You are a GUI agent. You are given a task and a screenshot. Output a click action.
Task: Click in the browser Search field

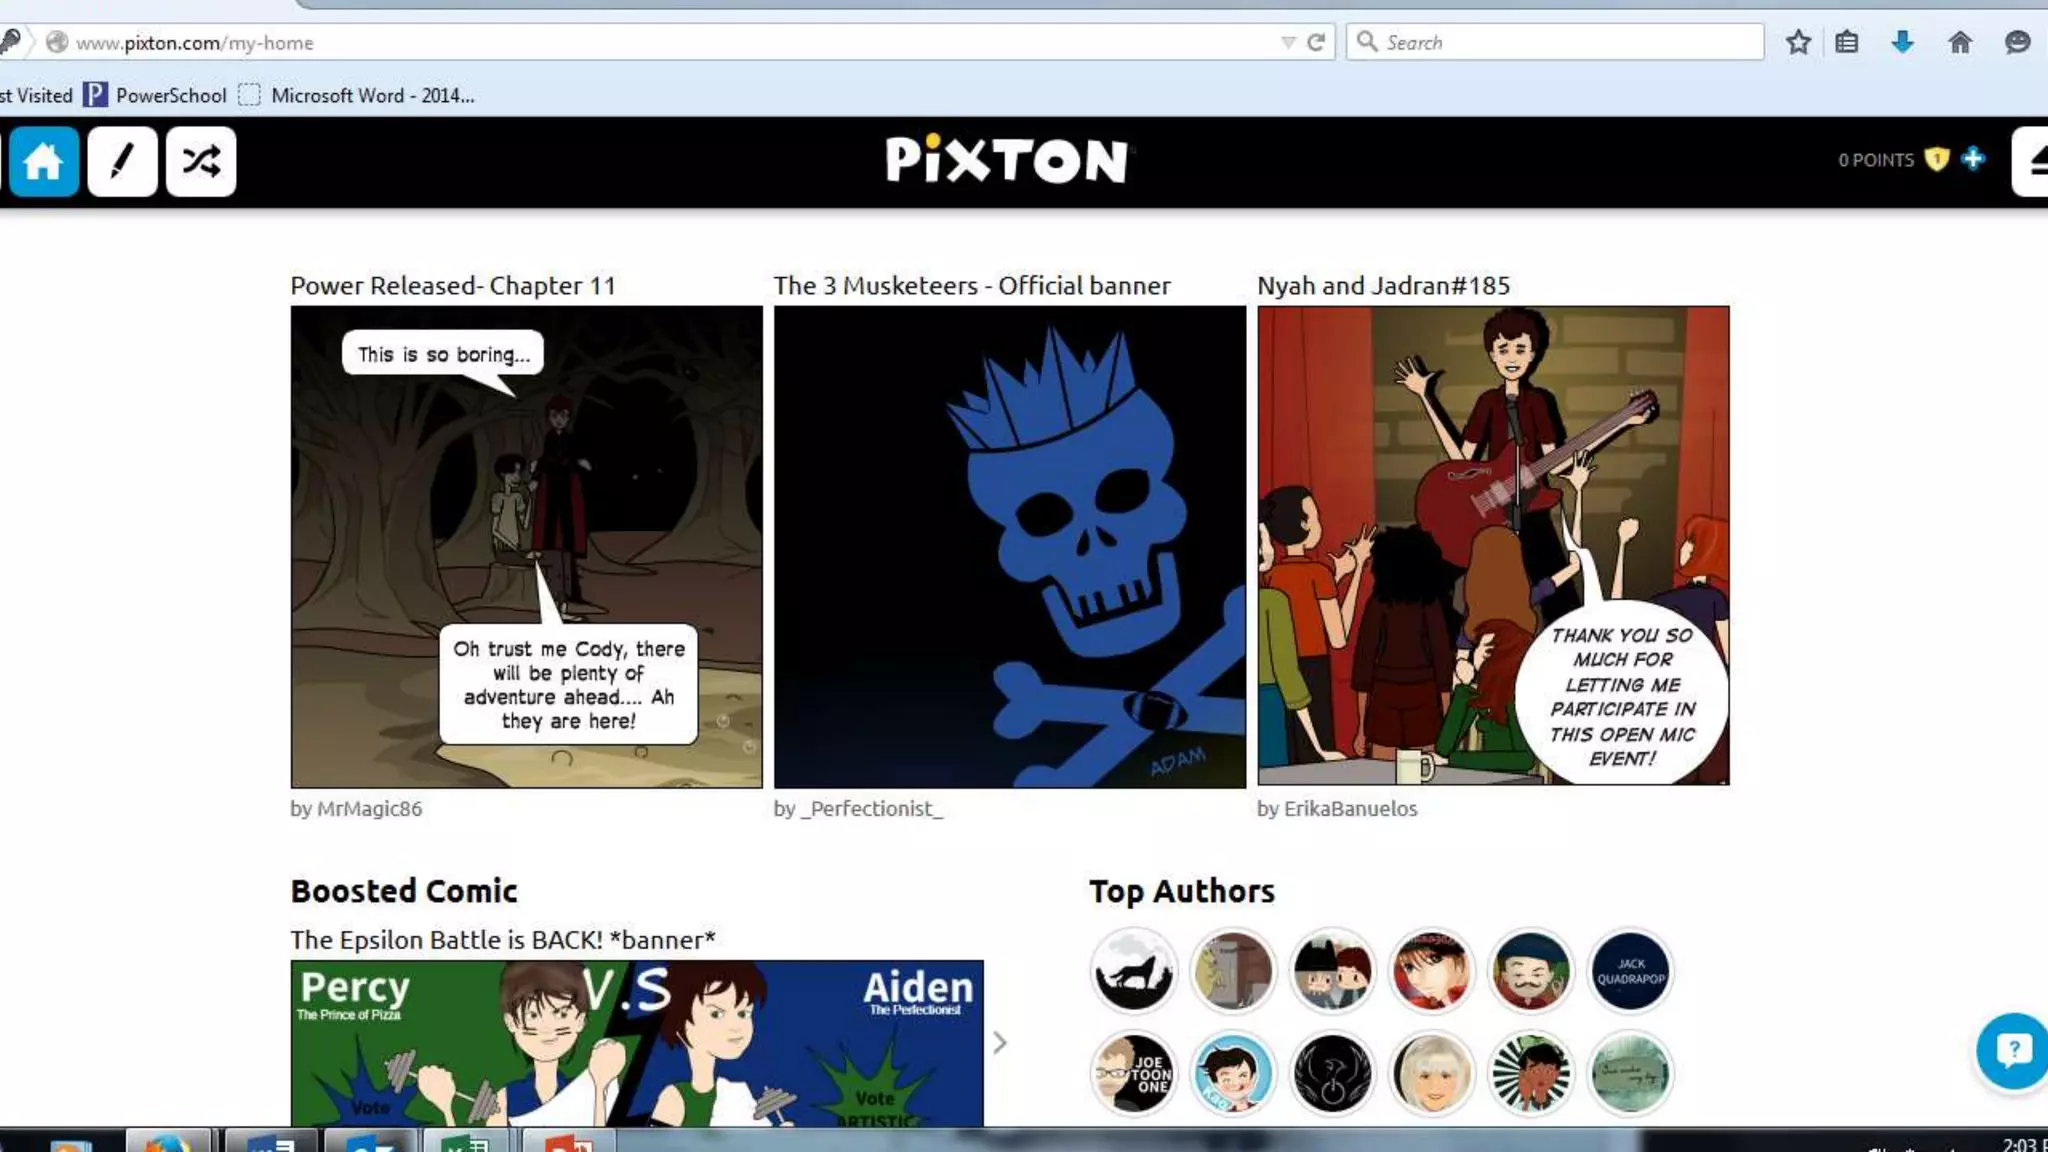click(x=1560, y=42)
